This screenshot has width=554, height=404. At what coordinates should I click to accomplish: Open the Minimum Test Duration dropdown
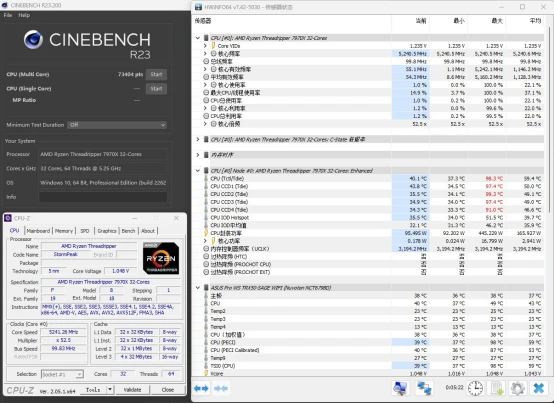[117, 125]
